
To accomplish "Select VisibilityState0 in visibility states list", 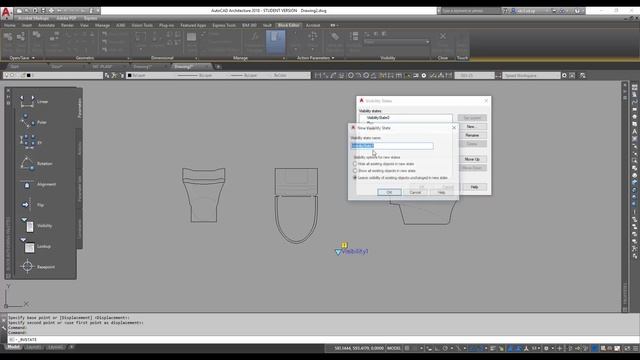I will coord(378,118).
